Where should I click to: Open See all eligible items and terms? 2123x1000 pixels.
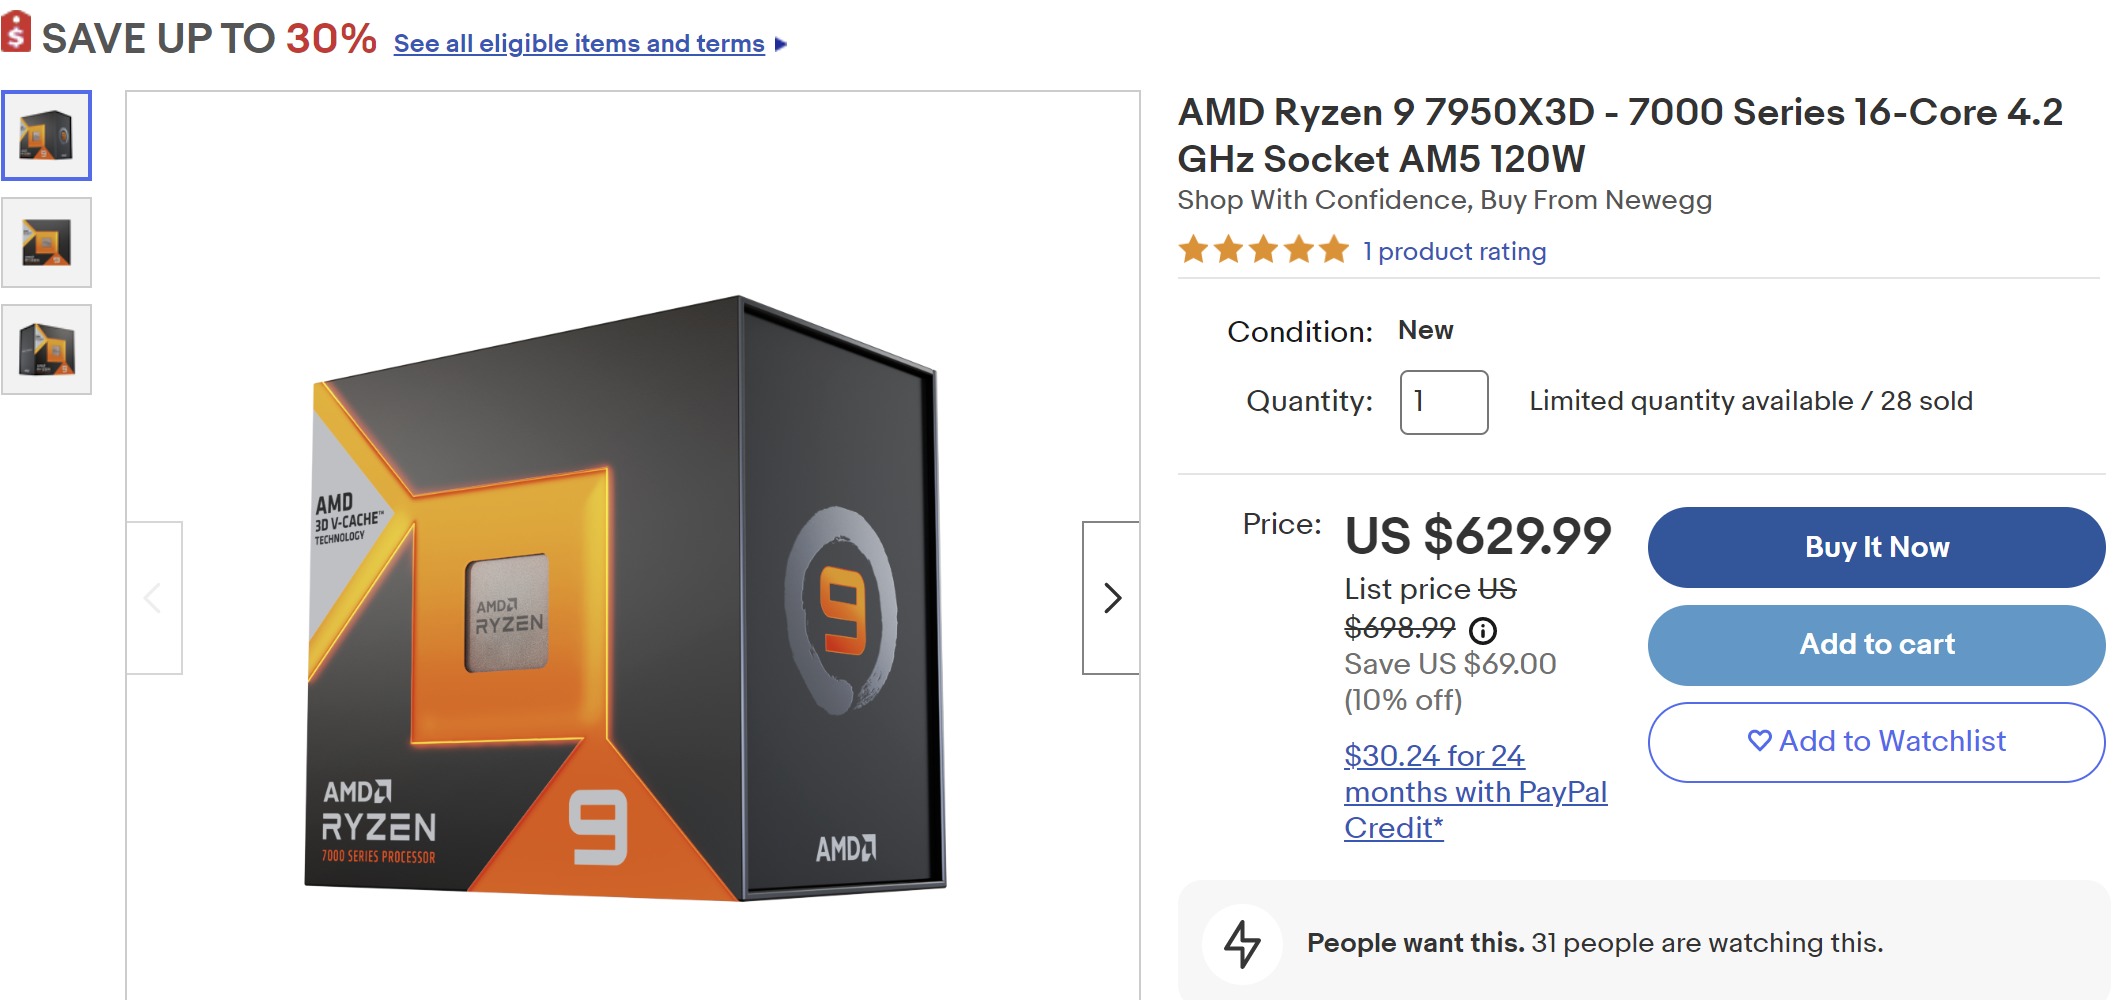tap(578, 43)
